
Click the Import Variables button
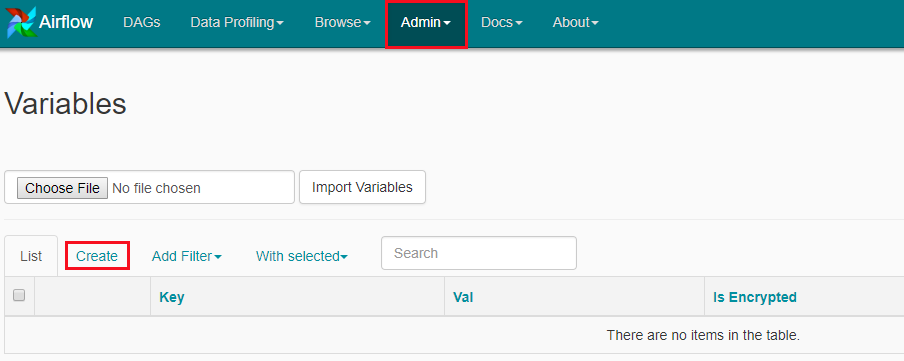pyautogui.click(x=362, y=187)
